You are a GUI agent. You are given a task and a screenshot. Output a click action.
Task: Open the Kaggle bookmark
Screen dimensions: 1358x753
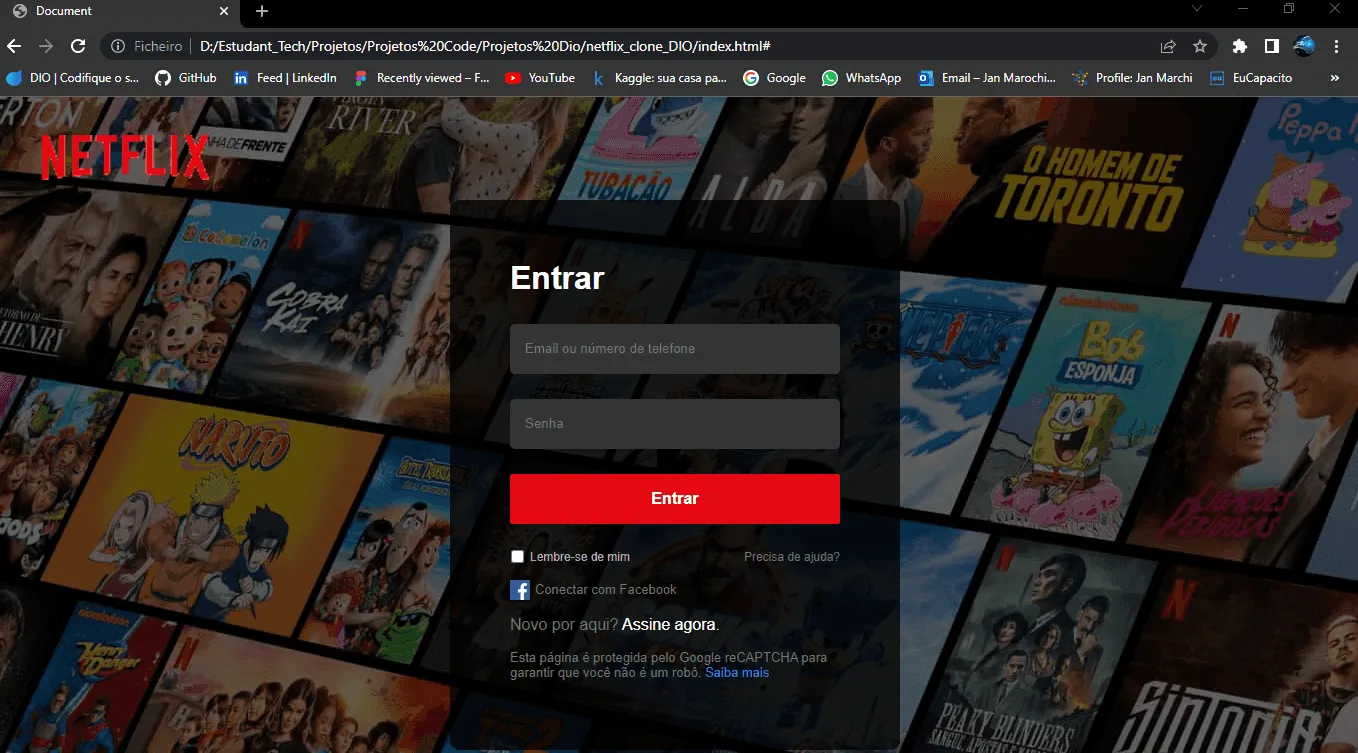[x=659, y=77]
